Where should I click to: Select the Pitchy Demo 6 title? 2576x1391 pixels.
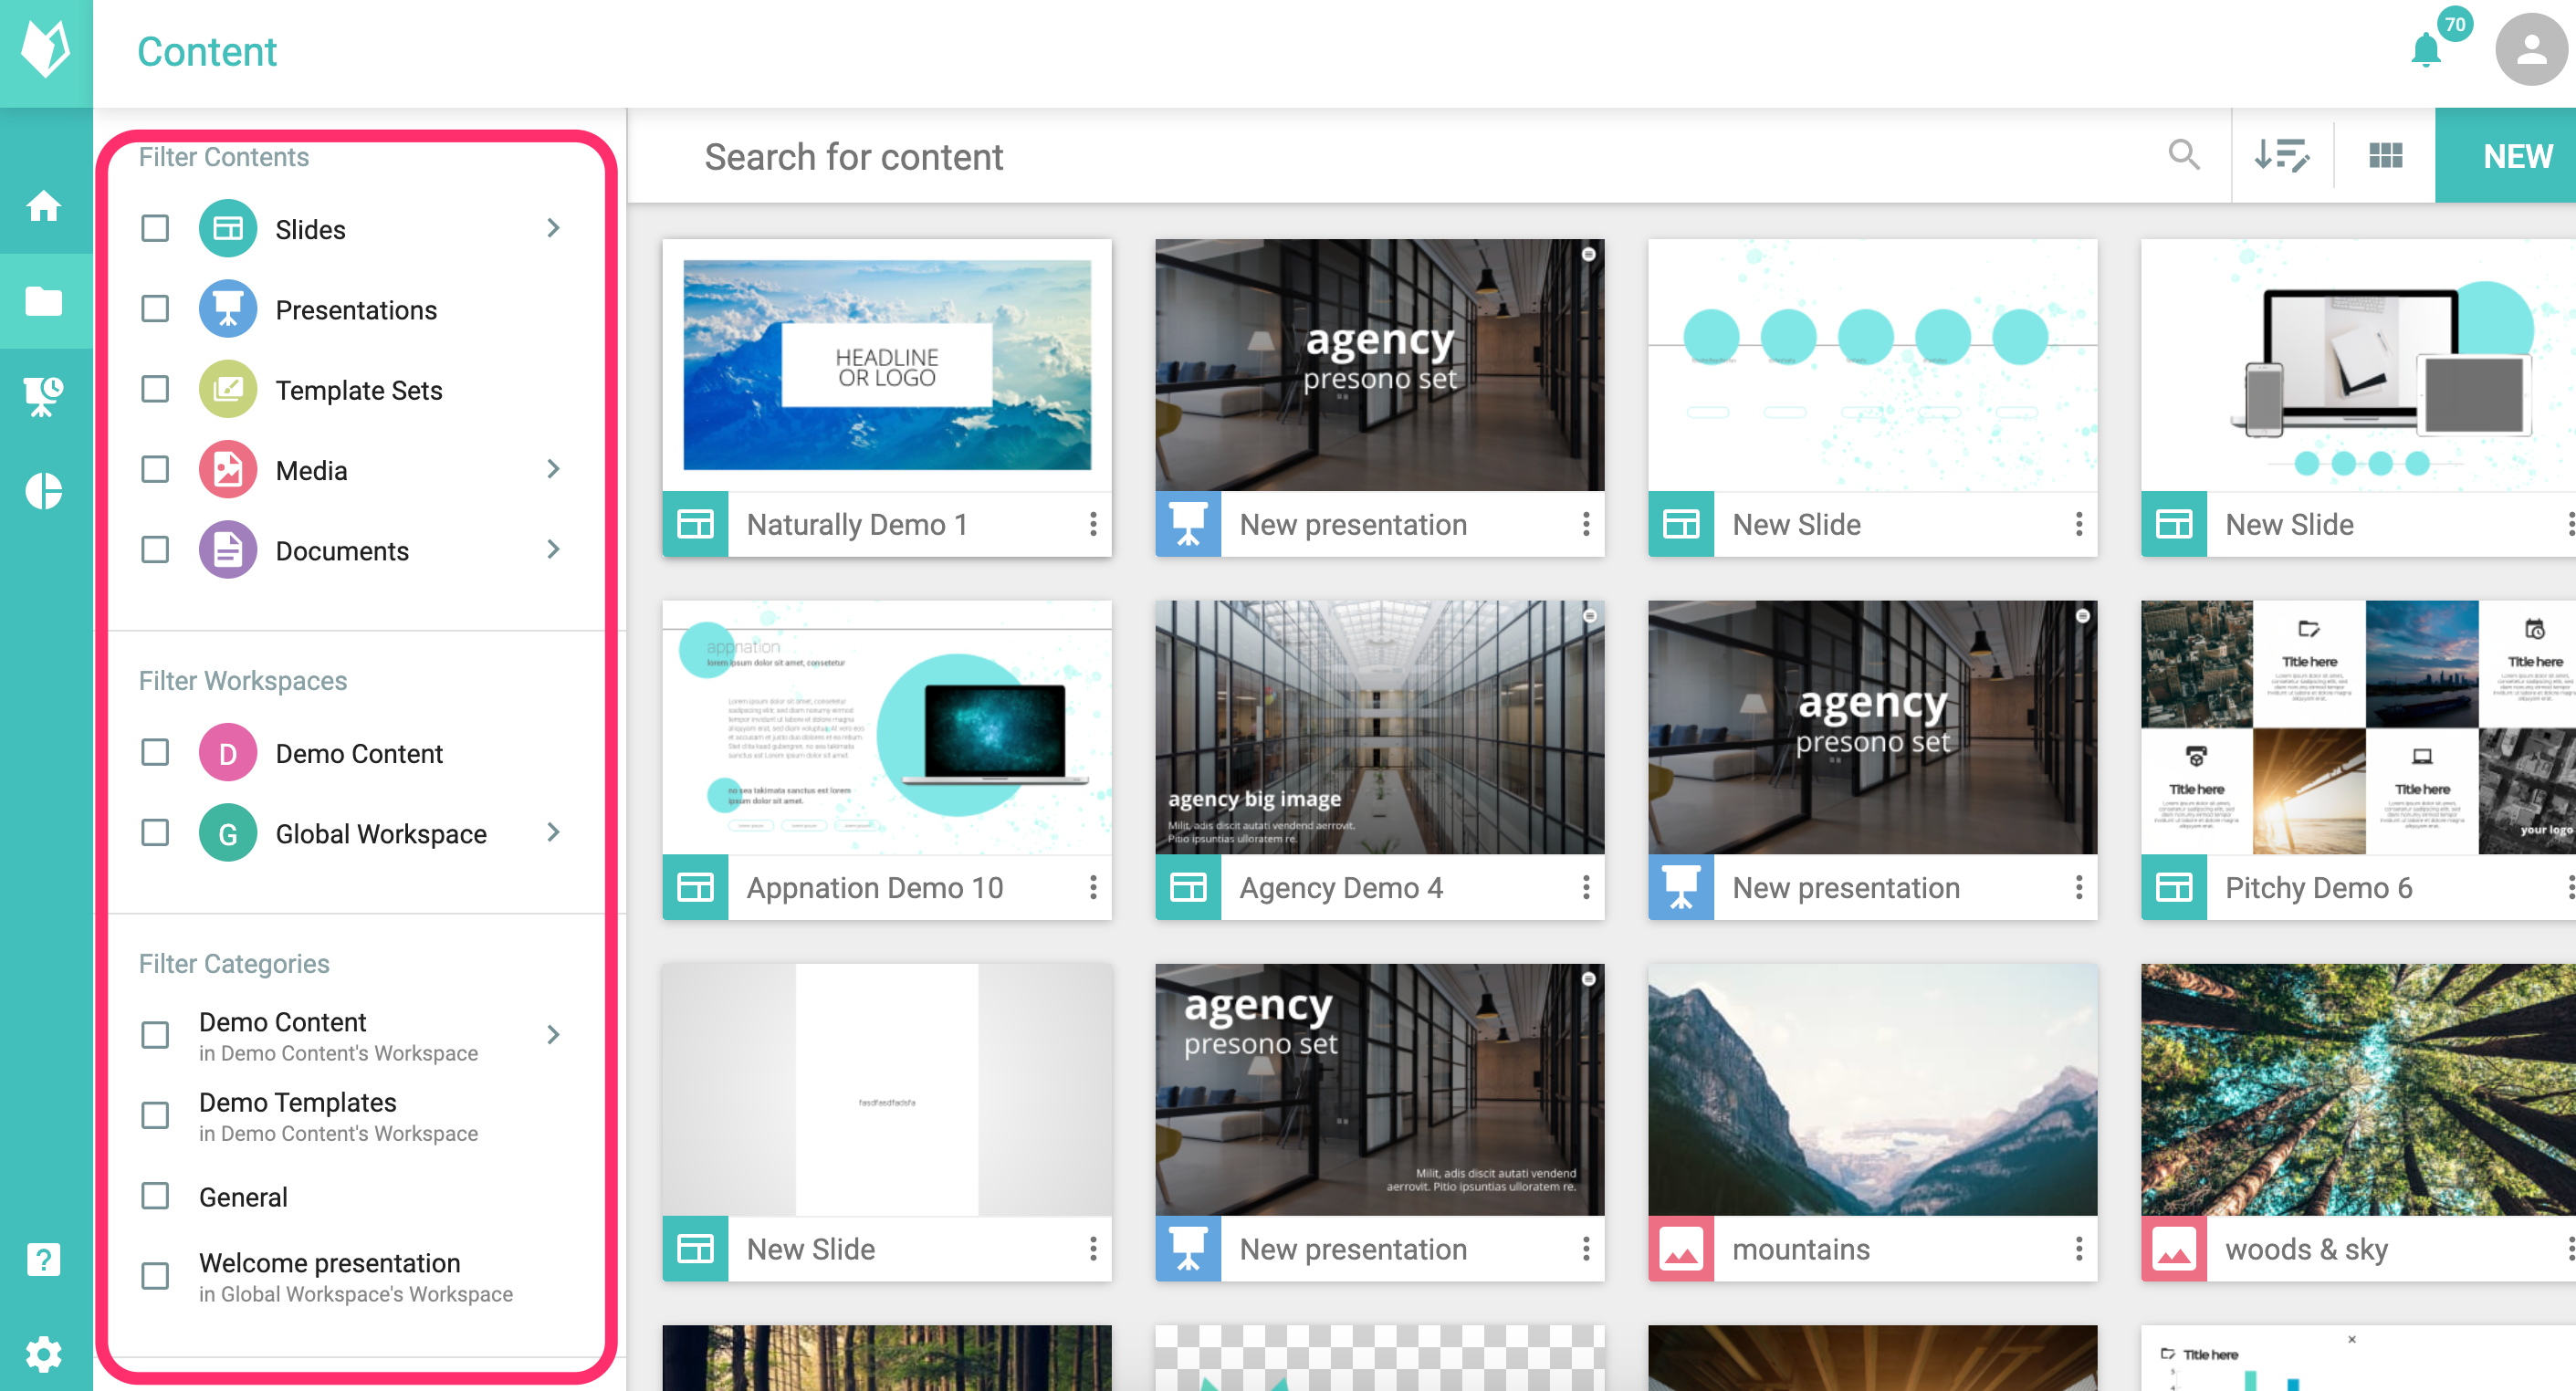(x=2319, y=888)
